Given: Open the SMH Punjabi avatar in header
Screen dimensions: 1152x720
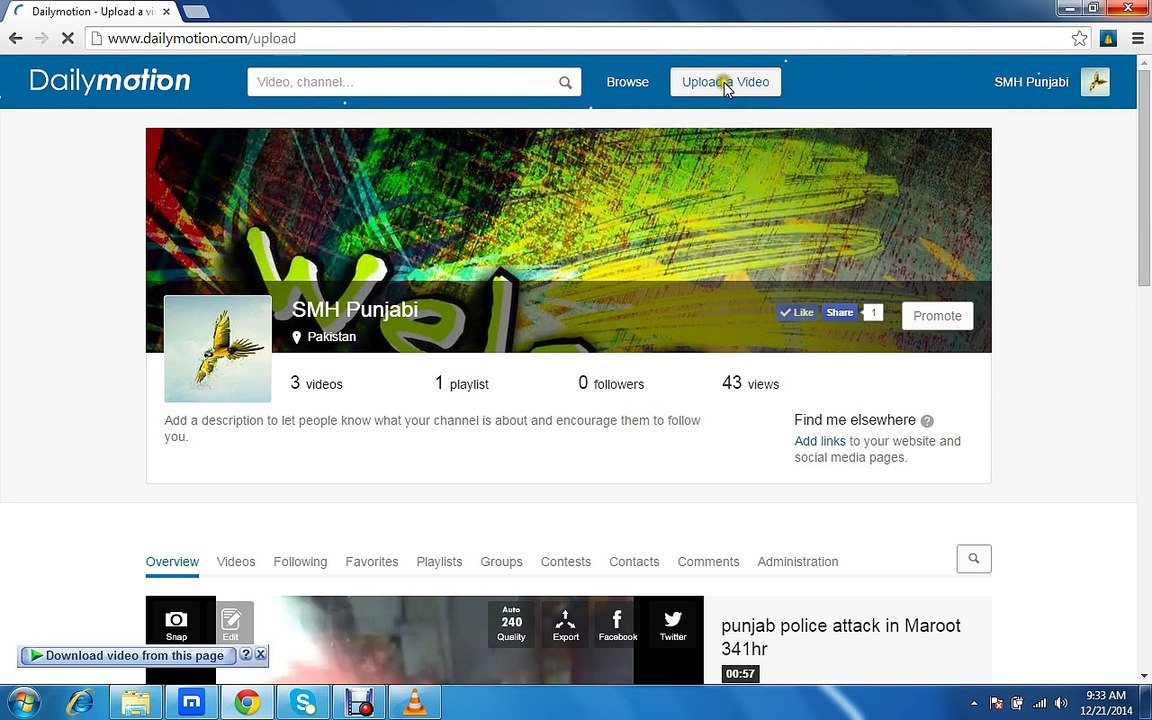Looking at the screenshot, I should coord(1095,82).
